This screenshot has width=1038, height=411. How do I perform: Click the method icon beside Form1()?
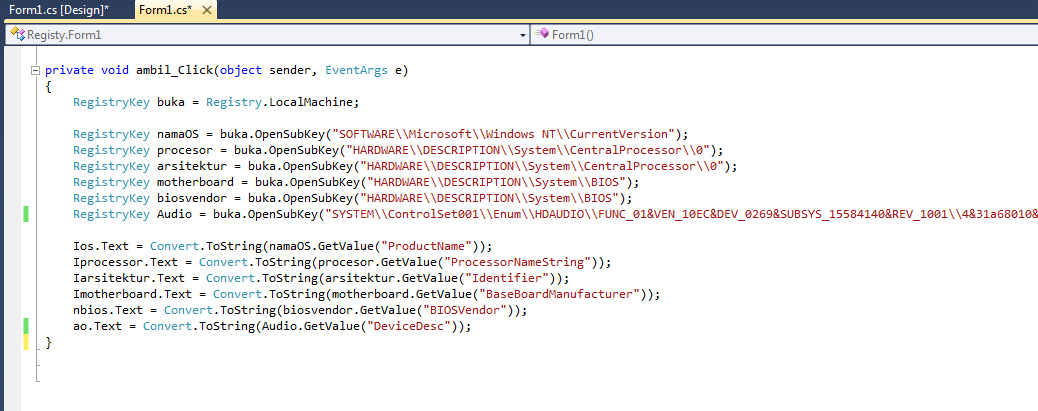(543, 34)
